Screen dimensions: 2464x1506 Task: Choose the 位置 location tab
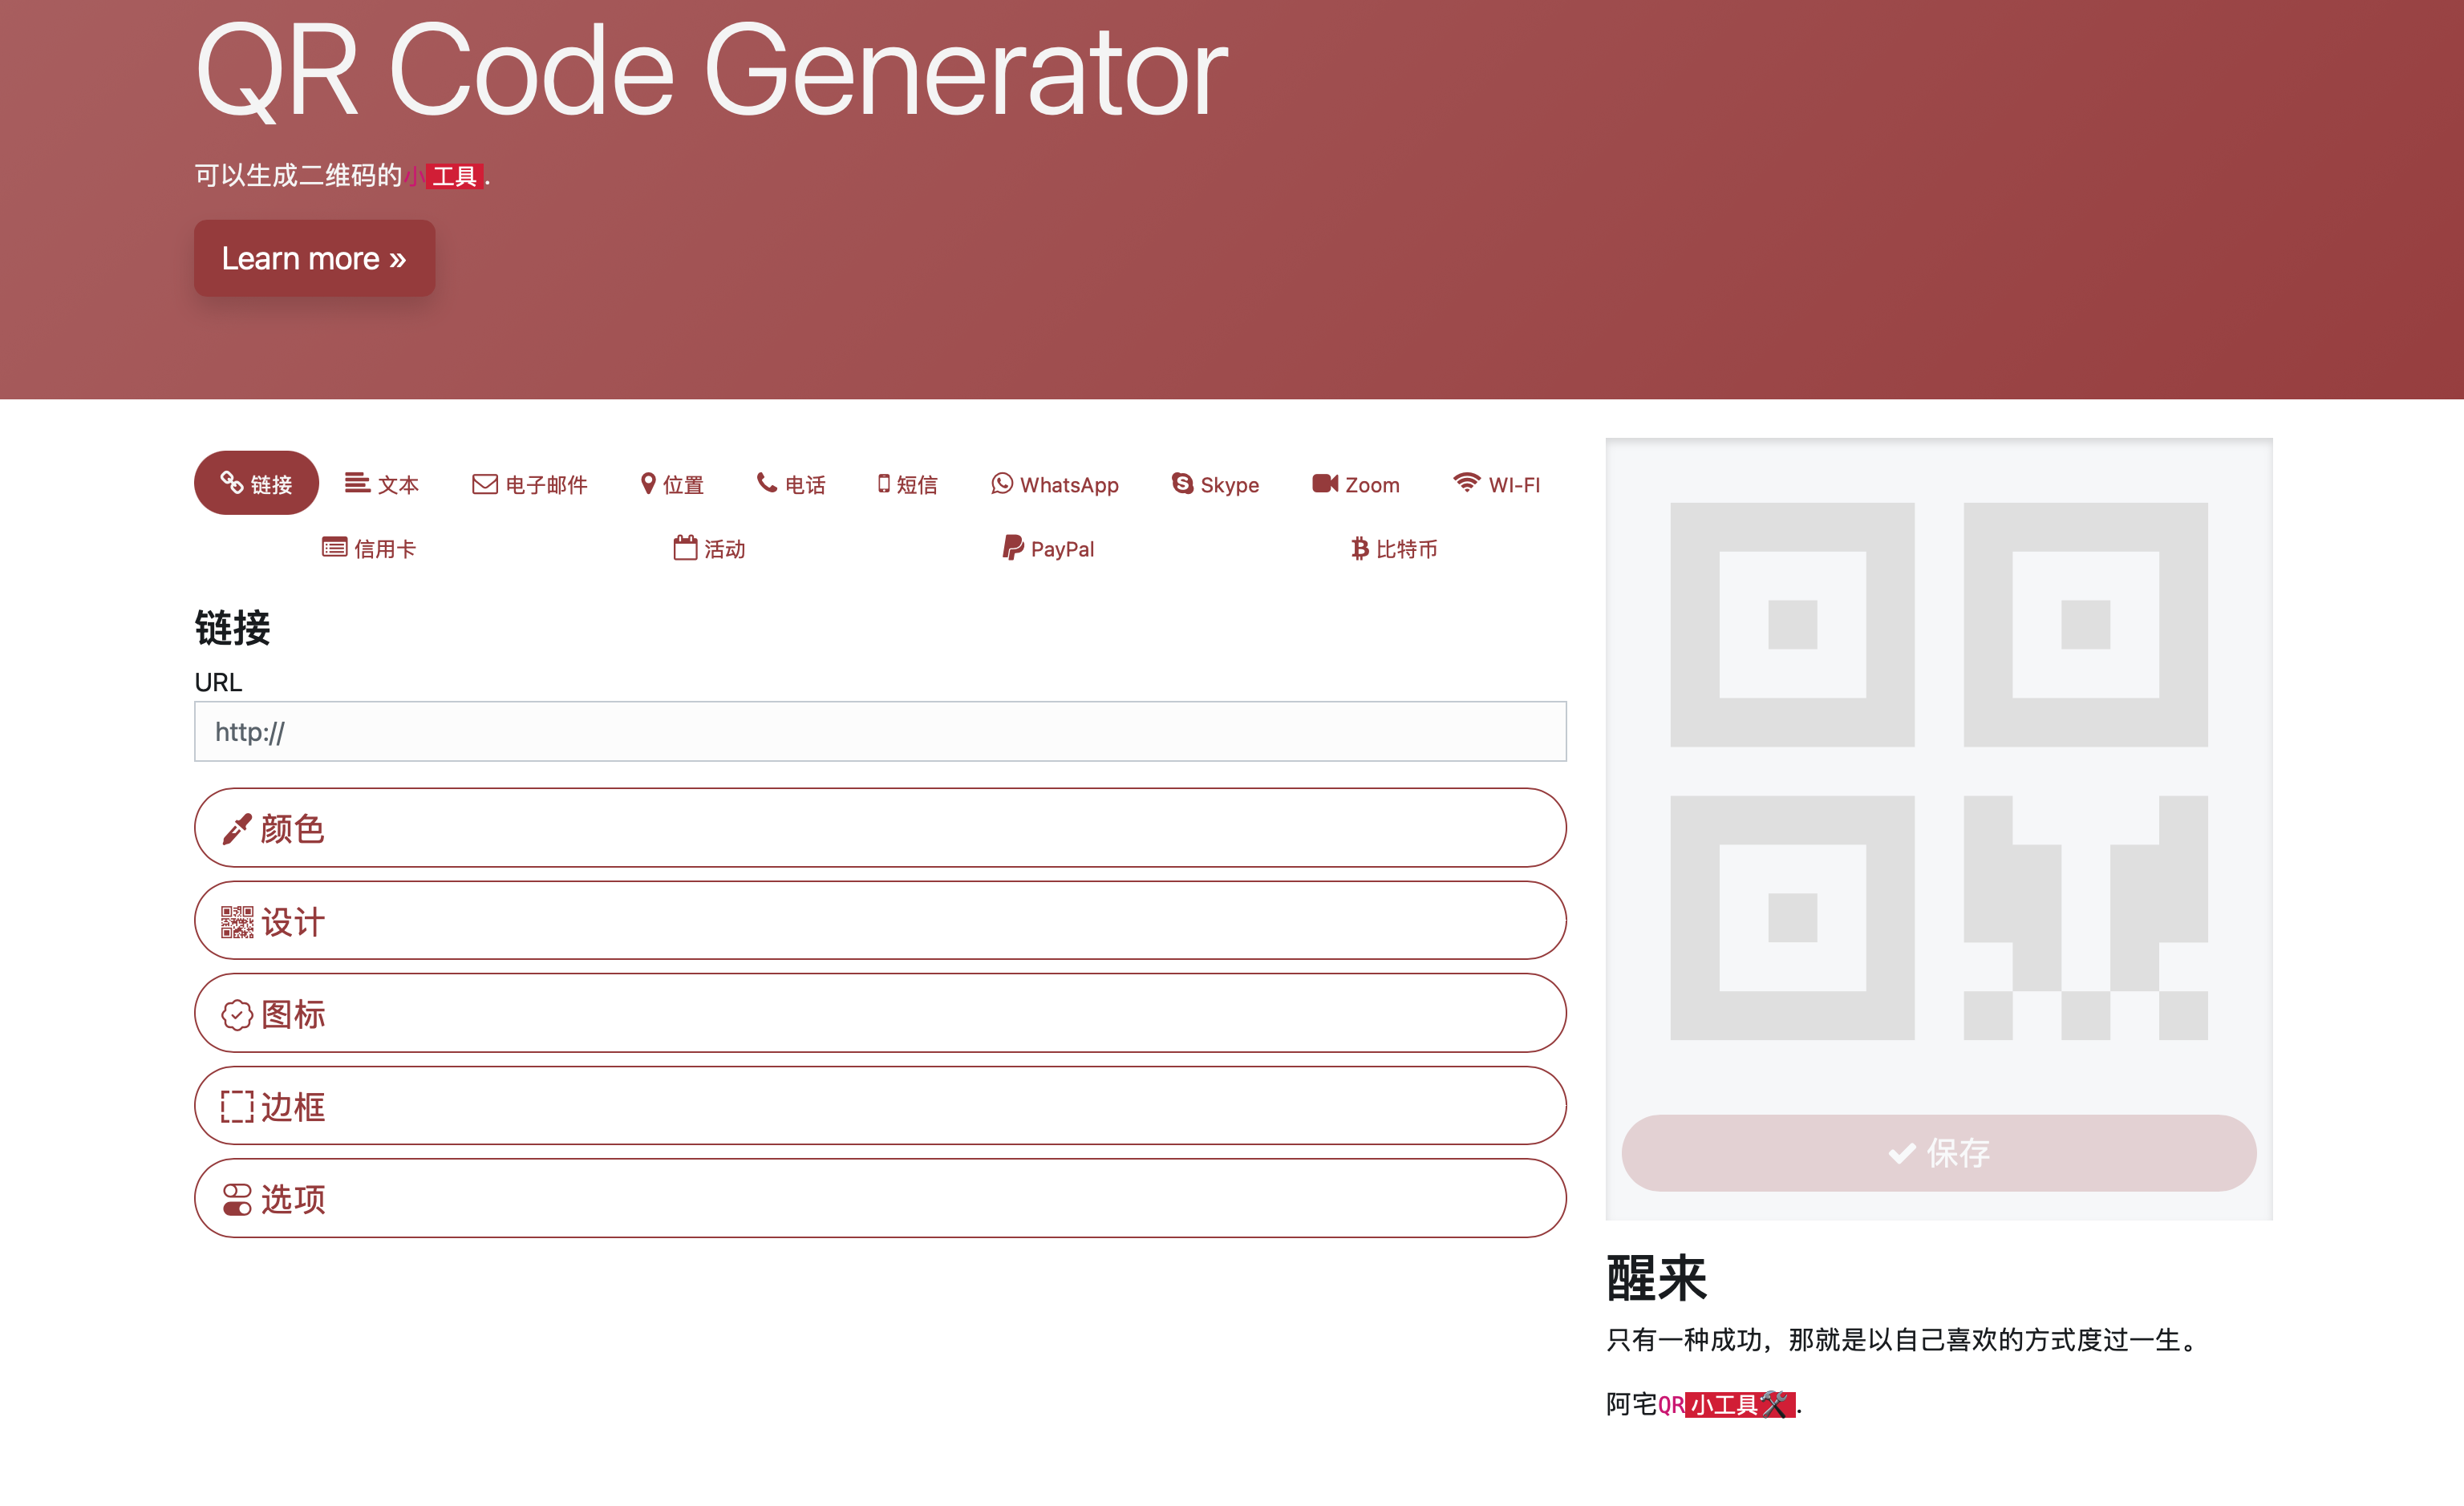point(672,484)
